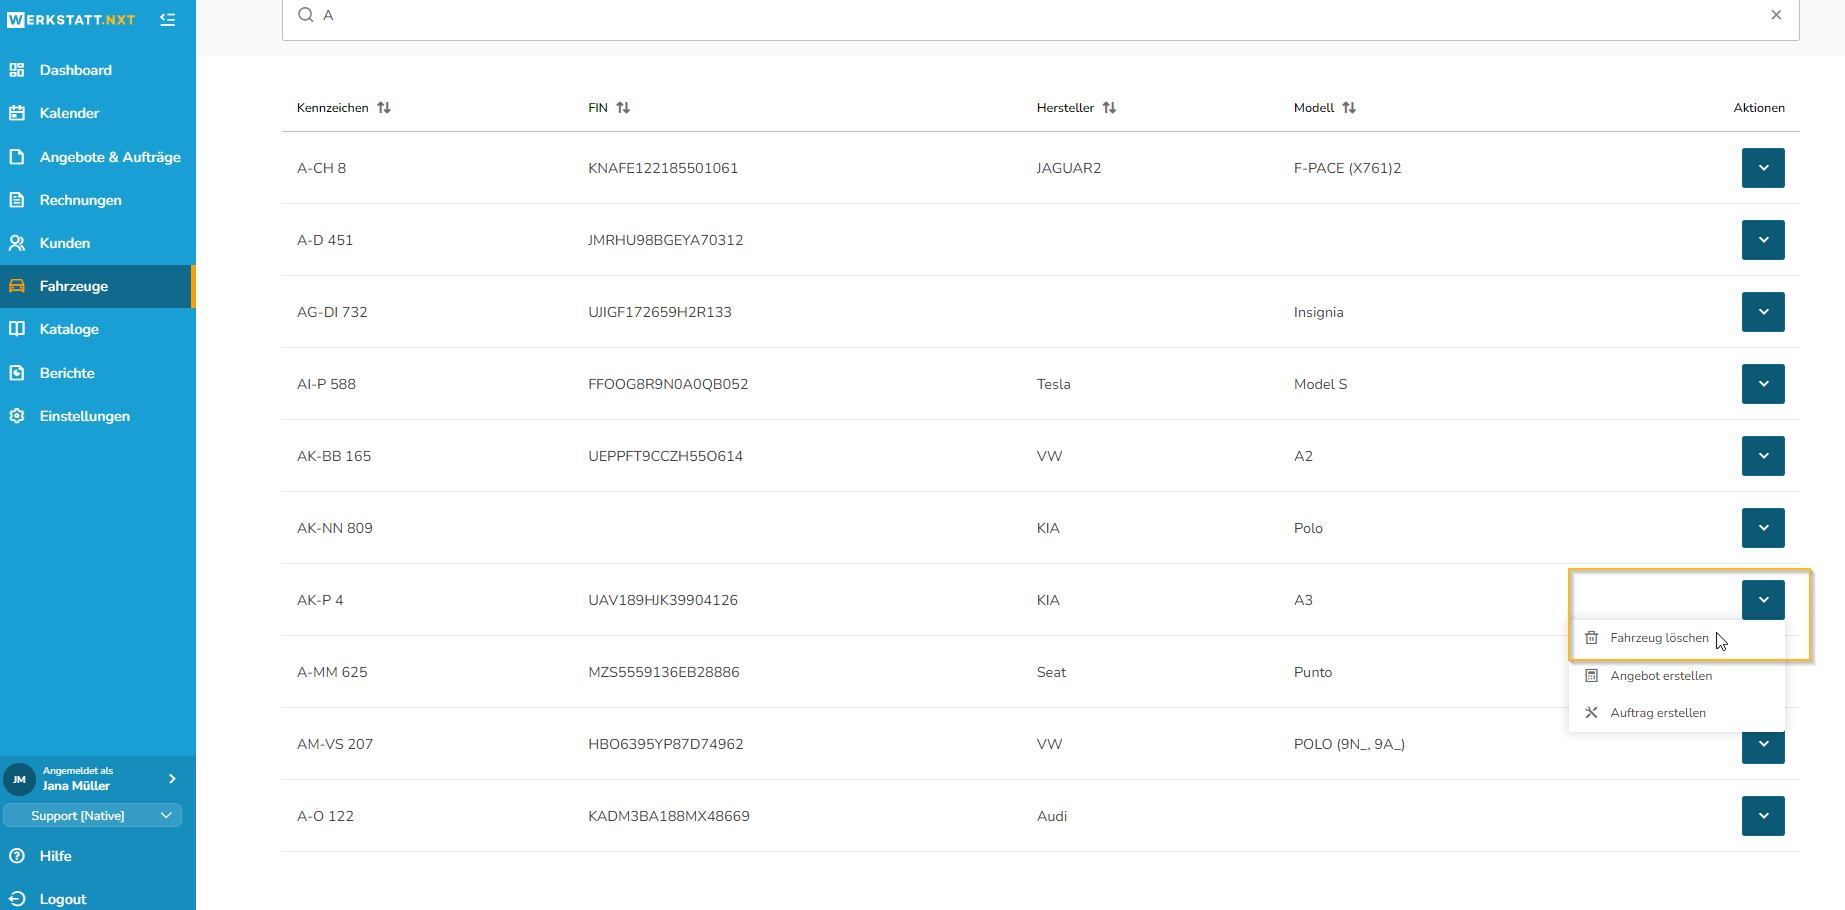Screen dimensions: 1845x910
Task: Open actions dropdown for AG-DI 732
Action: point(1763,312)
